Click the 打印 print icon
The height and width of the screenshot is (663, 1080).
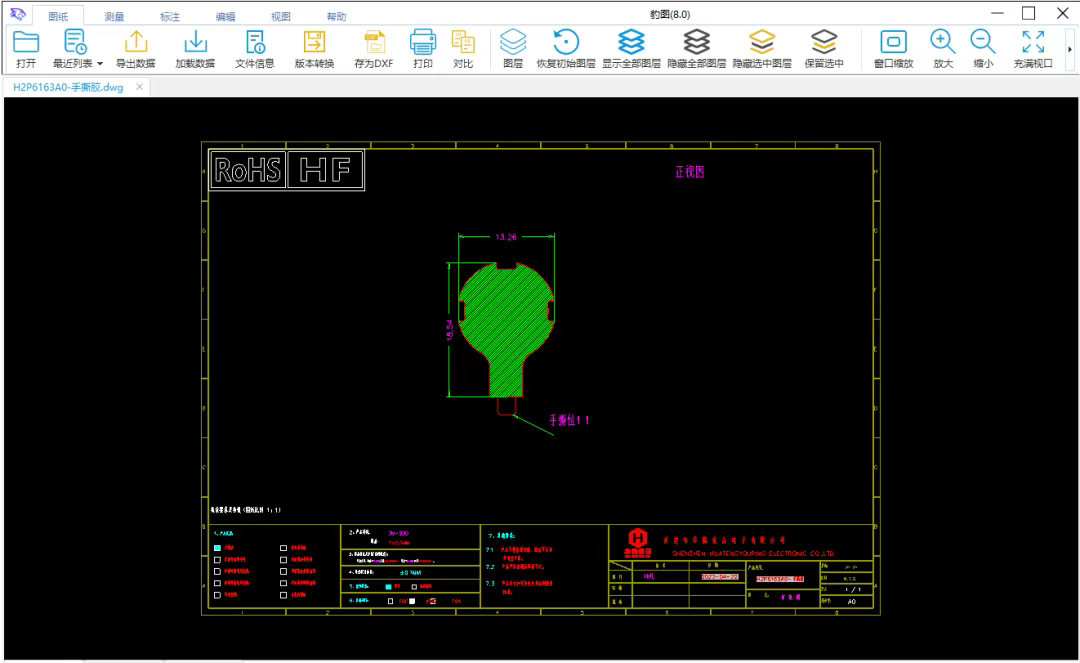422,49
